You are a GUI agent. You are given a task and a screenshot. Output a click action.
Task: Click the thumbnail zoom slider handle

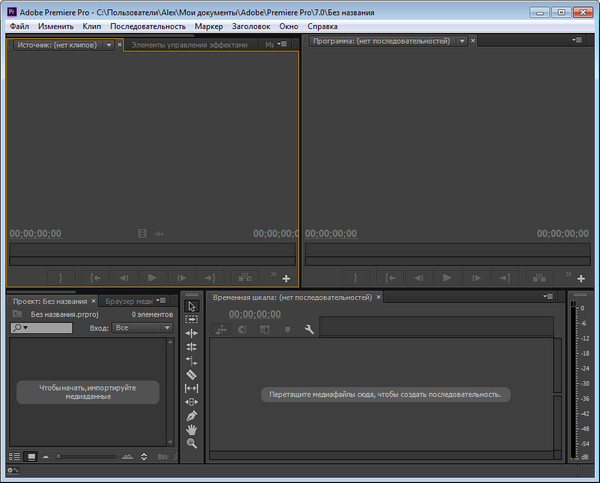(59, 457)
